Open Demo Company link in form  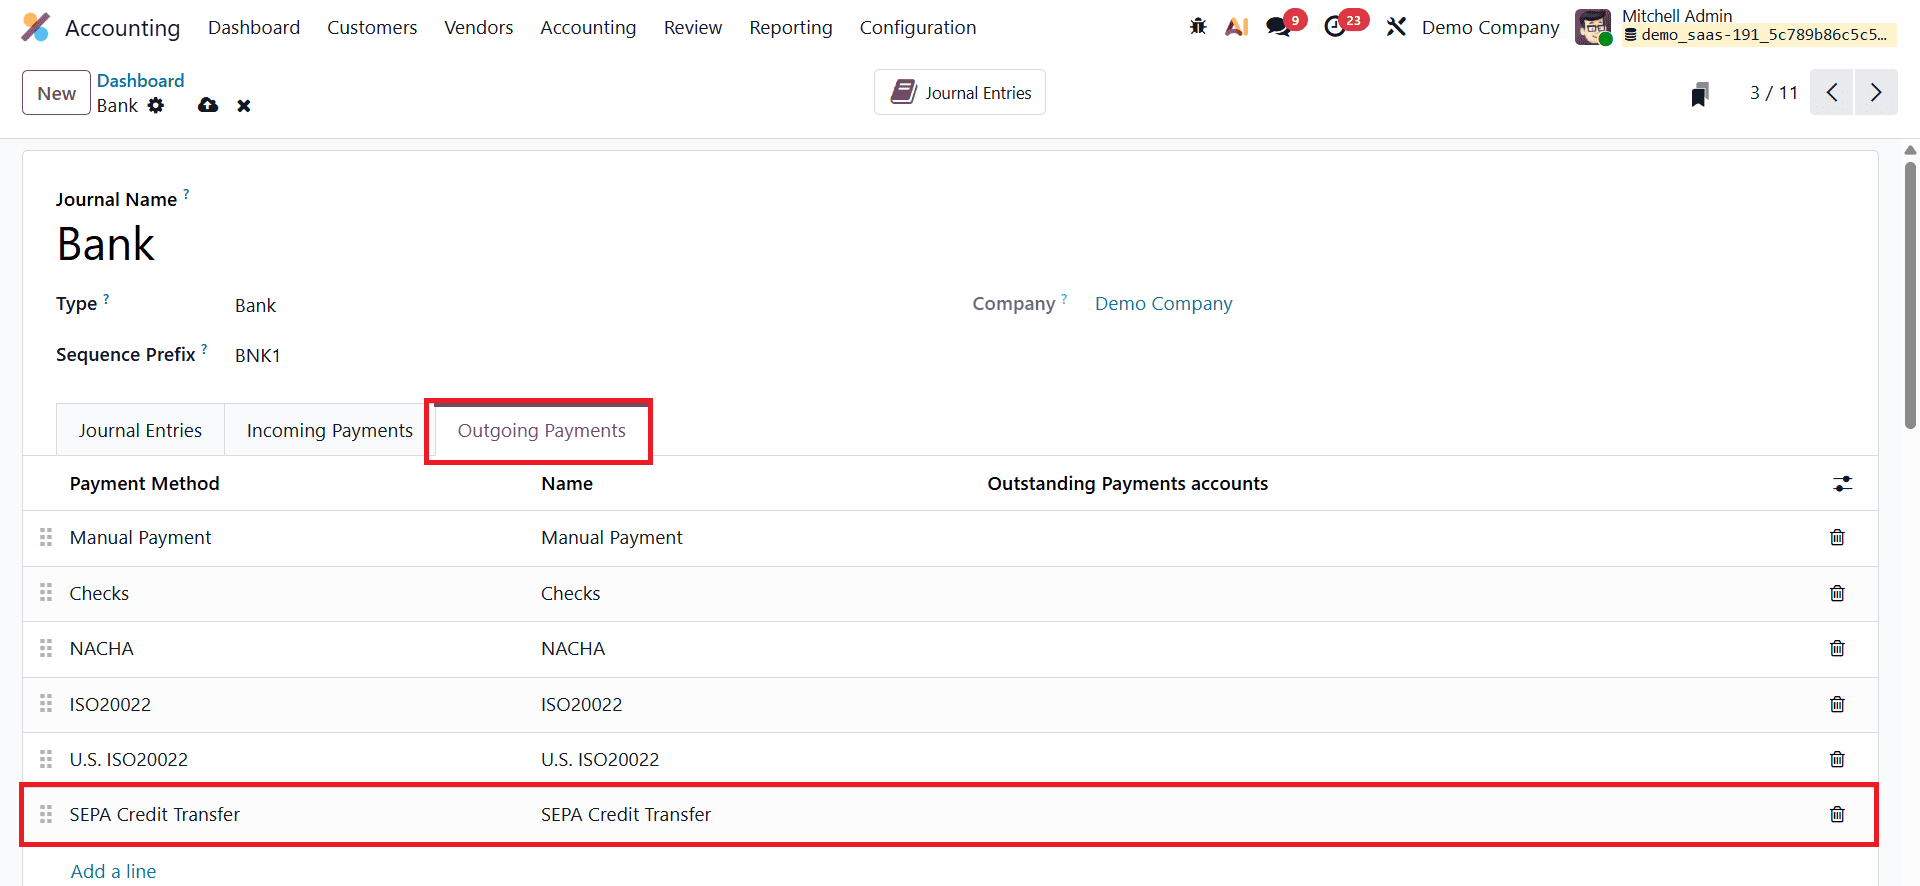[x=1163, y=303]
